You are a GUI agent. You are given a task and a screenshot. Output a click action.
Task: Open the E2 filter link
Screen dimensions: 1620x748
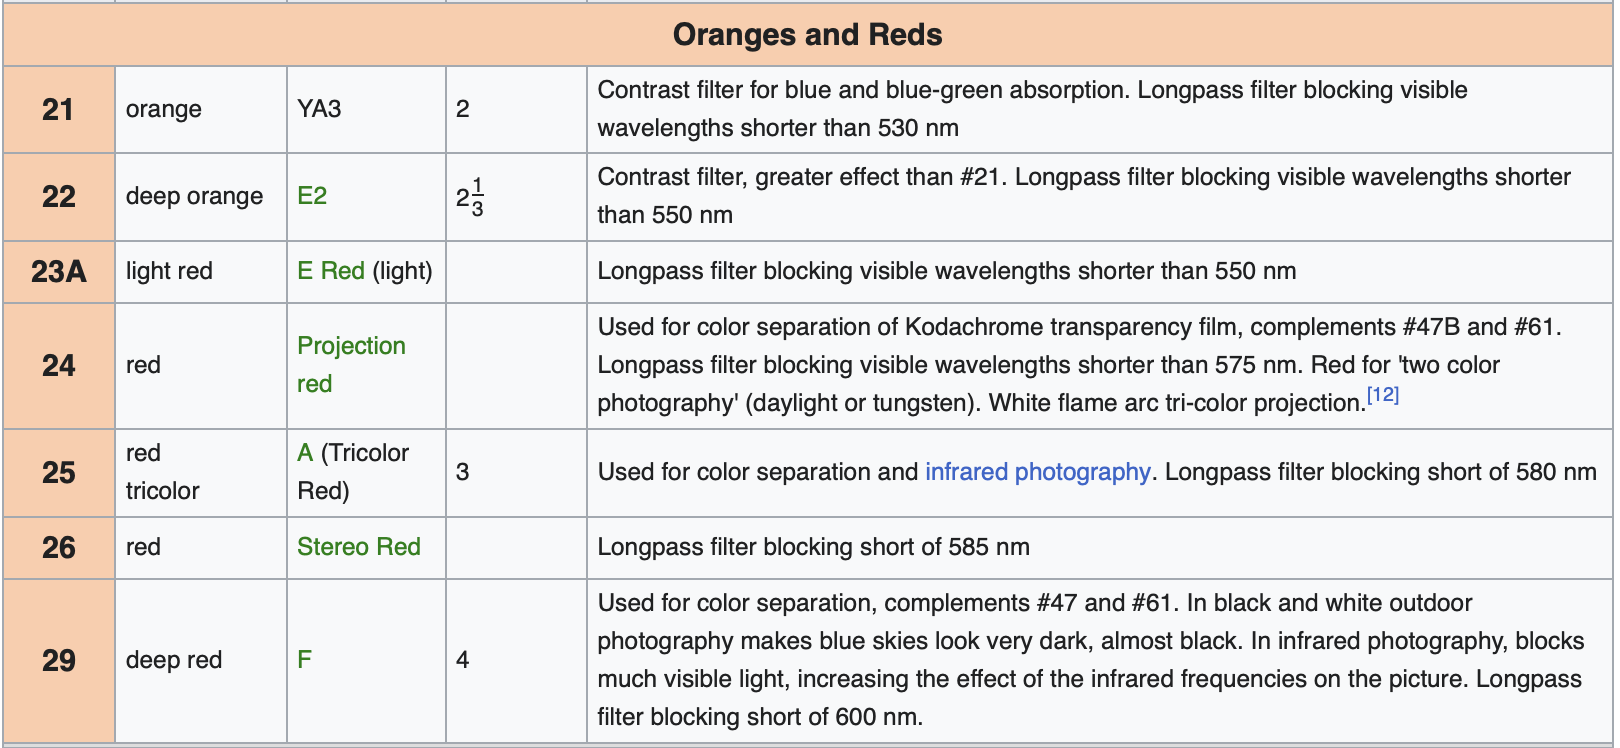[312, 196]
